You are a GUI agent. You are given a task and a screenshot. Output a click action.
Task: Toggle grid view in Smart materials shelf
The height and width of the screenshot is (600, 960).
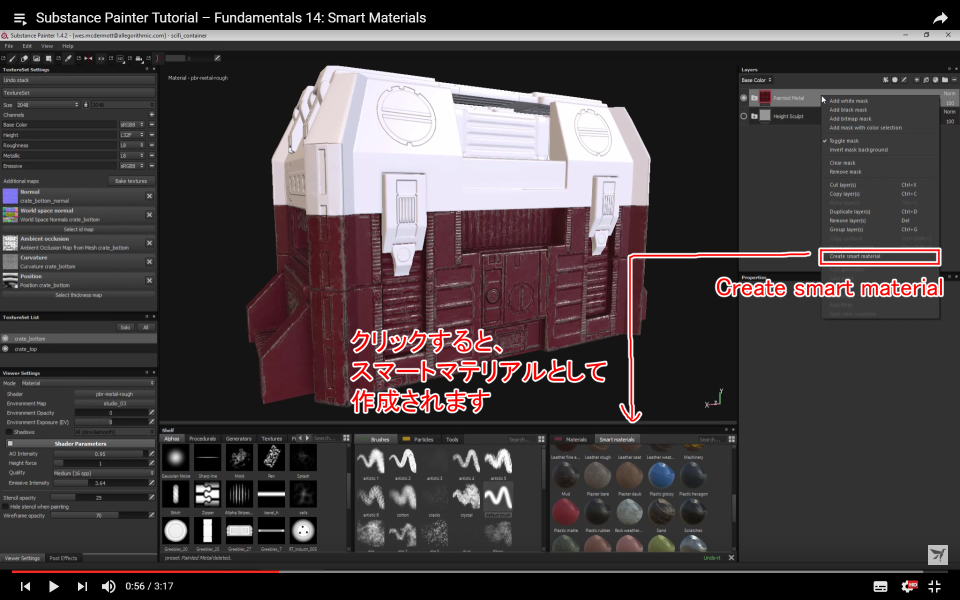732,439
